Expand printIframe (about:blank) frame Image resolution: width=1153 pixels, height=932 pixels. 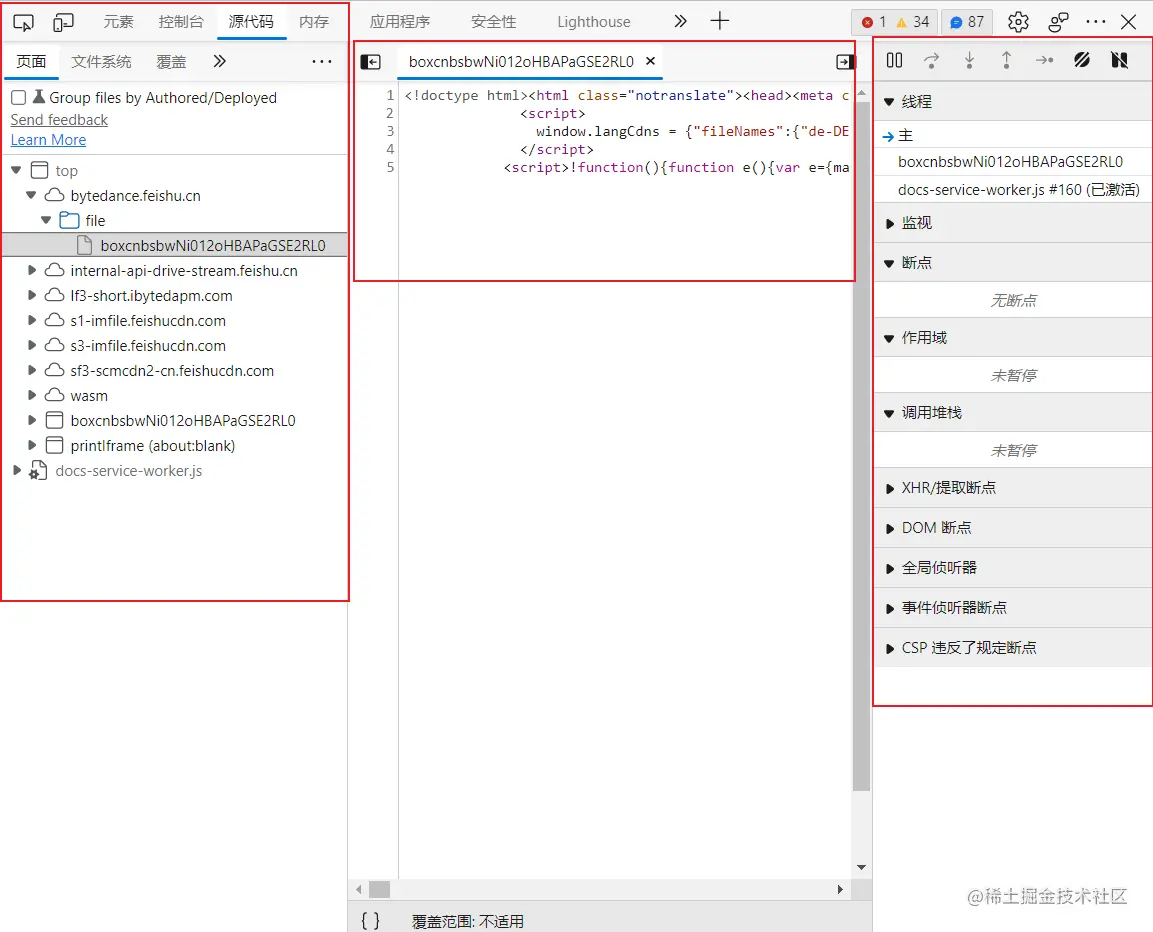point(32,445)
